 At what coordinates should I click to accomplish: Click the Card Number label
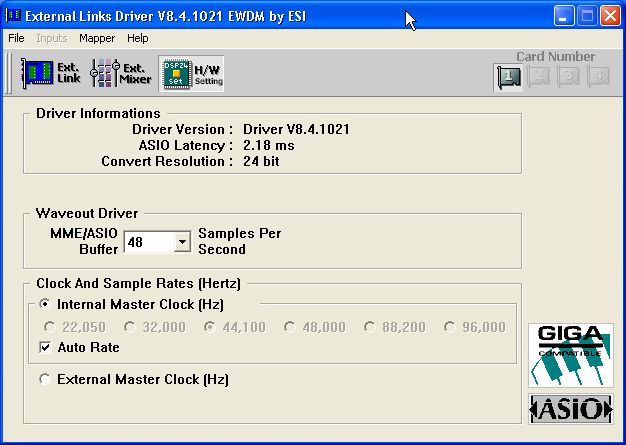[x=556, y=57]
